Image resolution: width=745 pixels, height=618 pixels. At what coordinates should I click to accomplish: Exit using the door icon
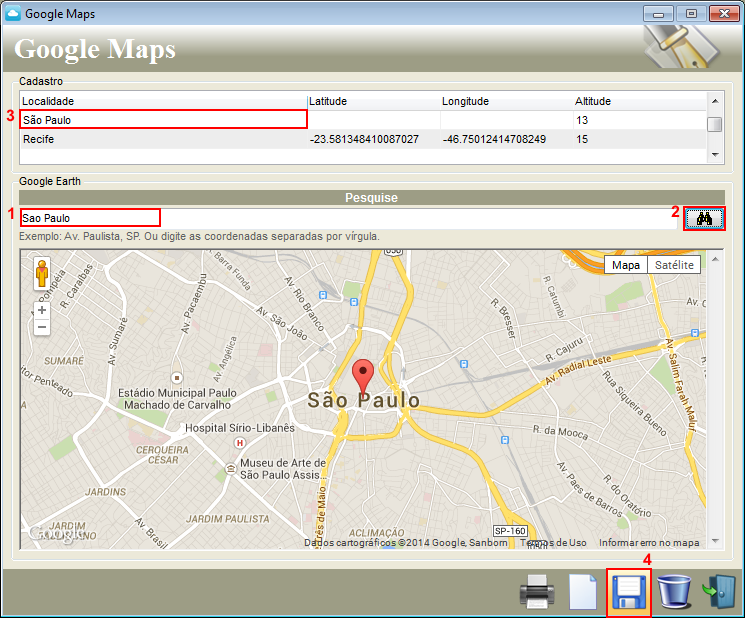(x=719, y=591)
